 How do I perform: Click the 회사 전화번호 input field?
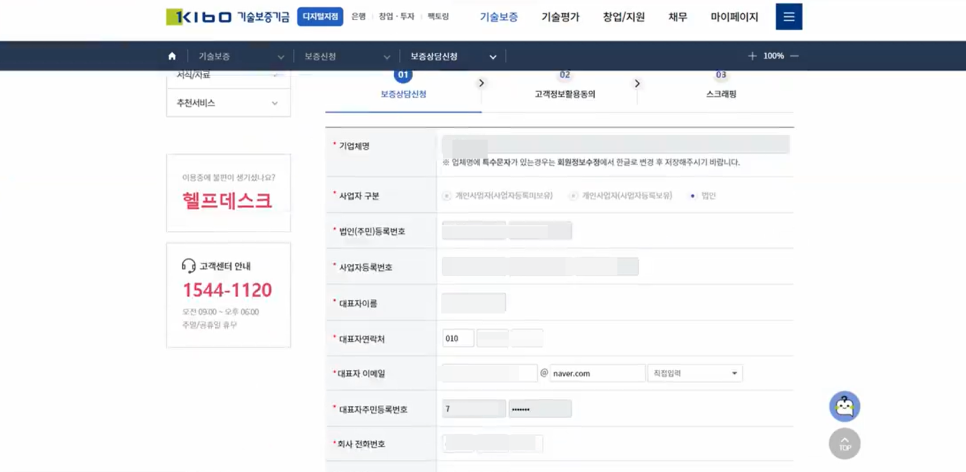point(493,444)
